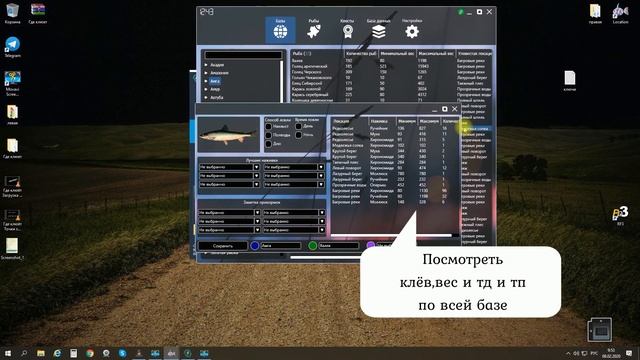This screenshot has width=640, height=360.
Task: Expand the Амазония tree node
Action: point(206,73)
